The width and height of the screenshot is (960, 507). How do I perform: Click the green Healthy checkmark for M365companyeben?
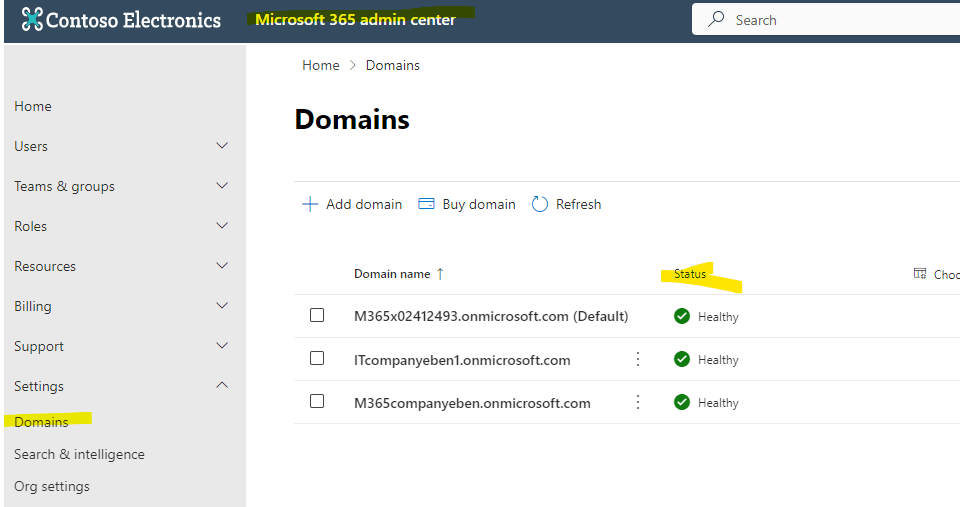coord(682,402)
